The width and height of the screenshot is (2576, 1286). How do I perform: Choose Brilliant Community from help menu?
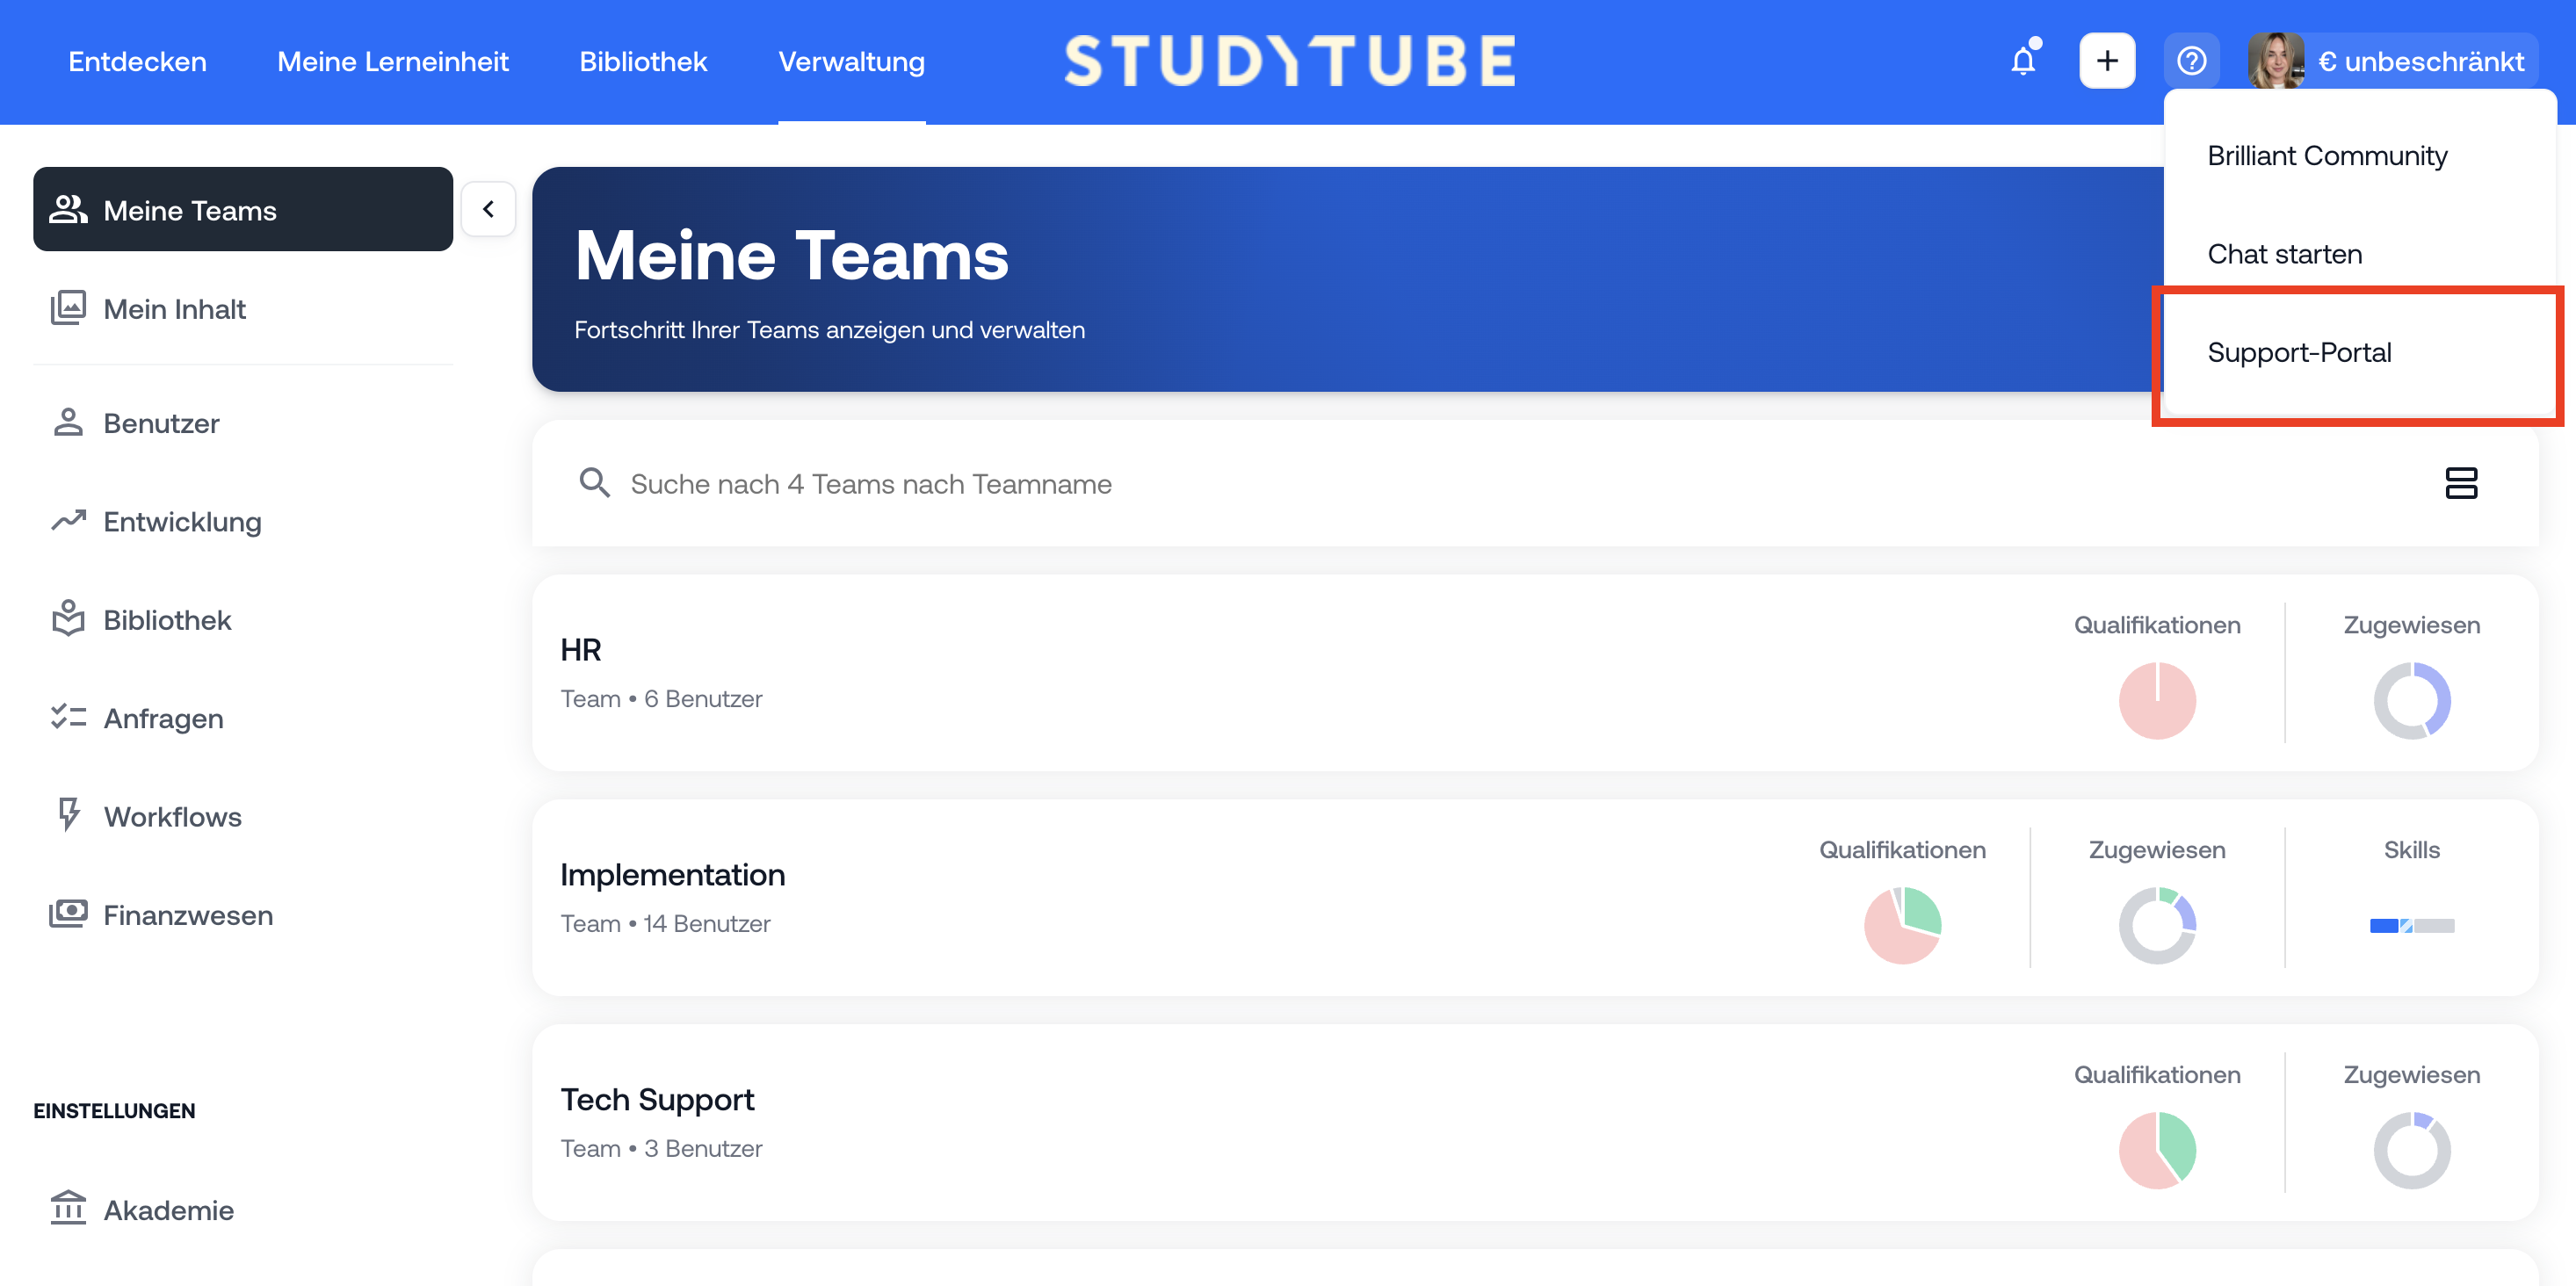[2328, 156]
